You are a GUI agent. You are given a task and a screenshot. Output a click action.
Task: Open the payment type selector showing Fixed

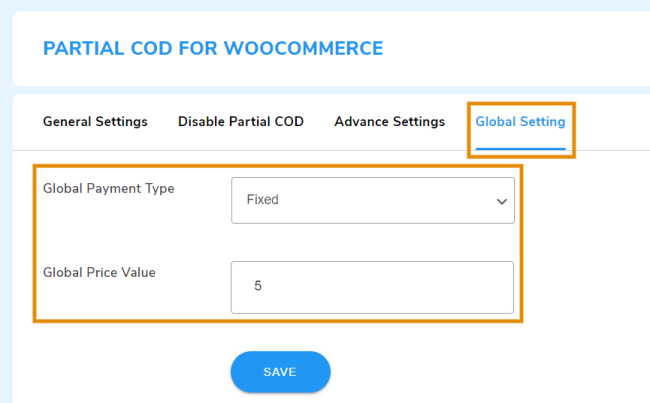[x=372, y=200]
